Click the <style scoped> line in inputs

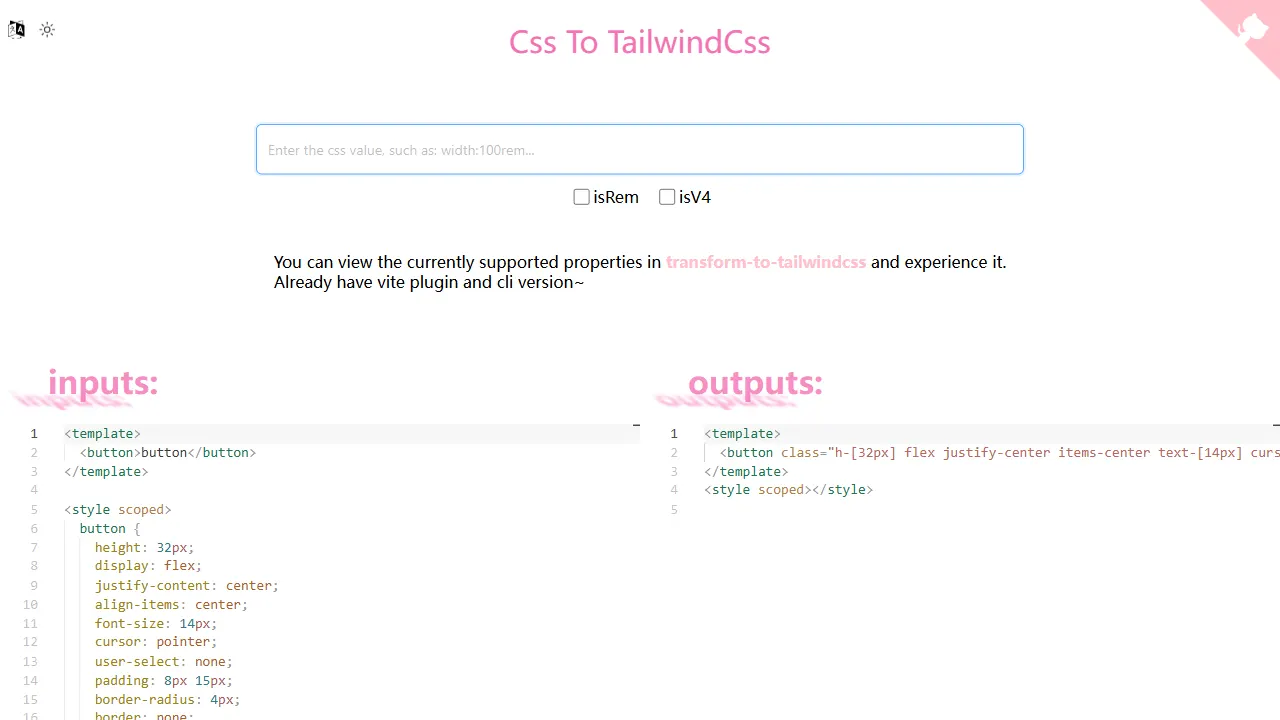118,509
